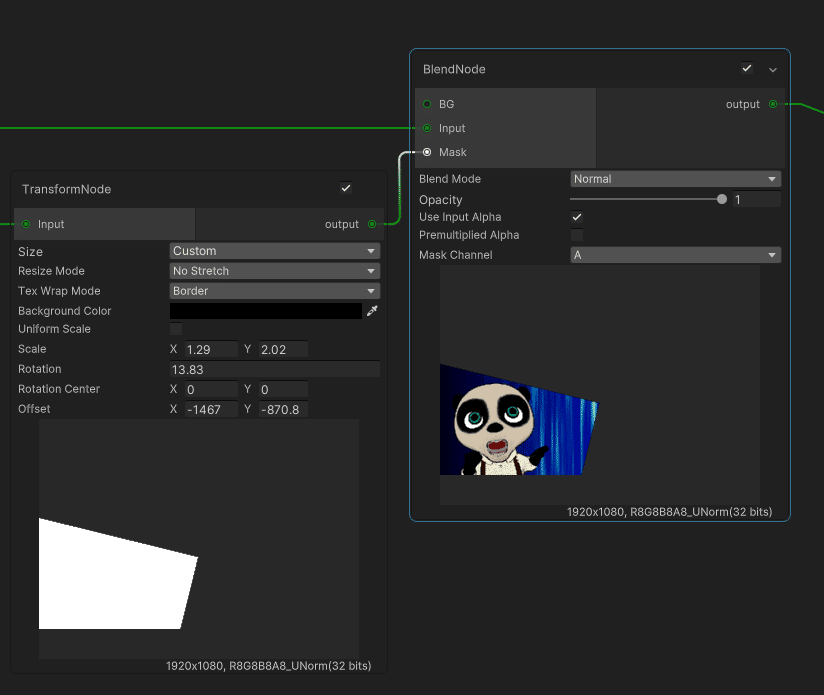The image size is (824, 695).
Task: Toggle TransformNode enabled checkbox in header
Action: coord(346,188)
